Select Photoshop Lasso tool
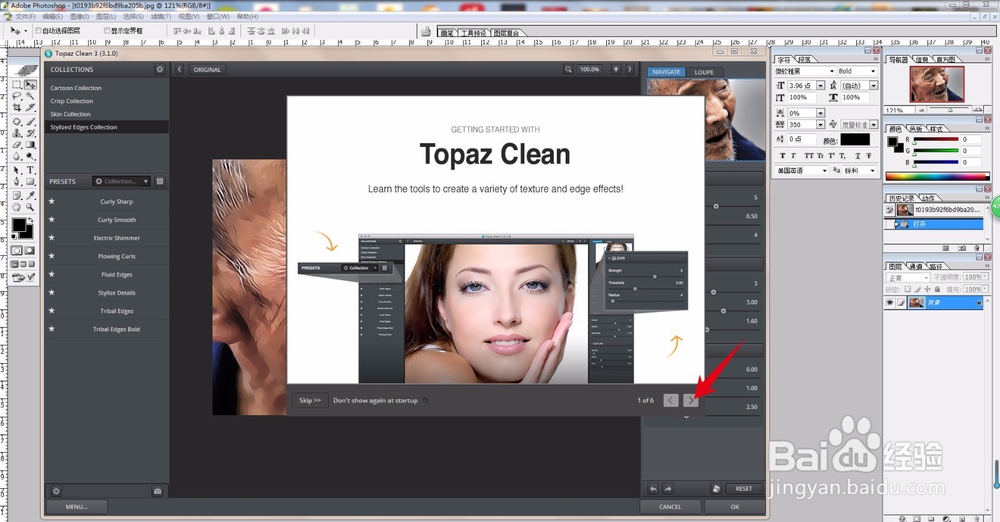This screenshot has width=1000, height=522. (x=17, y=96)
